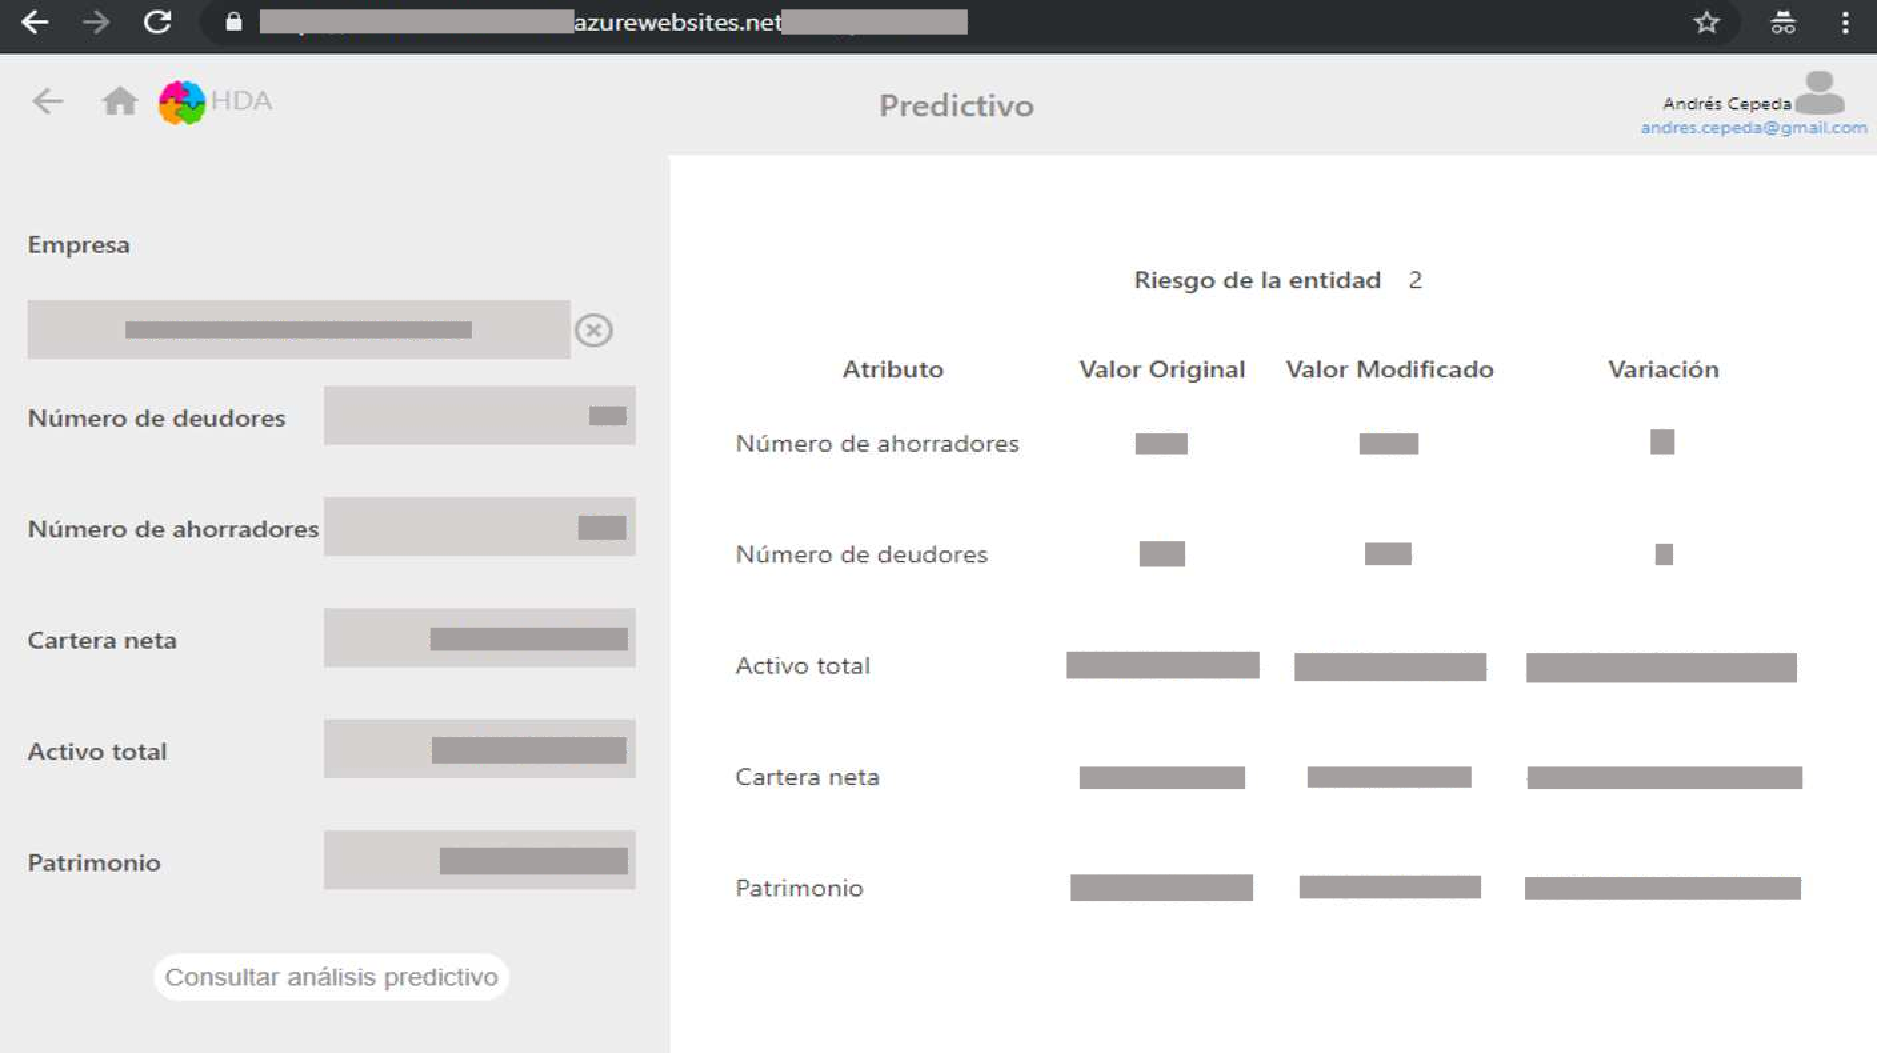This screenshot has height=1053, width=1877.
Task: Focus the Cartera neta input
Action: 479,638
